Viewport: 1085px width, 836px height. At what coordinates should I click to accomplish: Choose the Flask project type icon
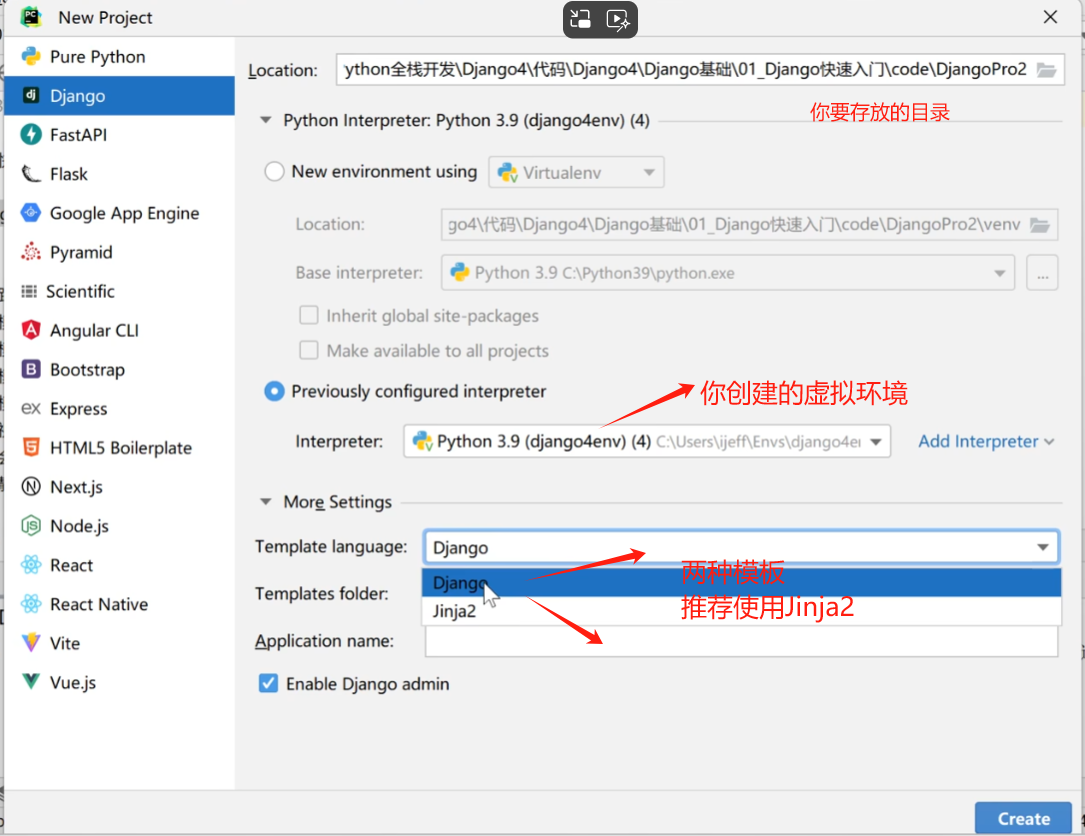click(31, 174)
